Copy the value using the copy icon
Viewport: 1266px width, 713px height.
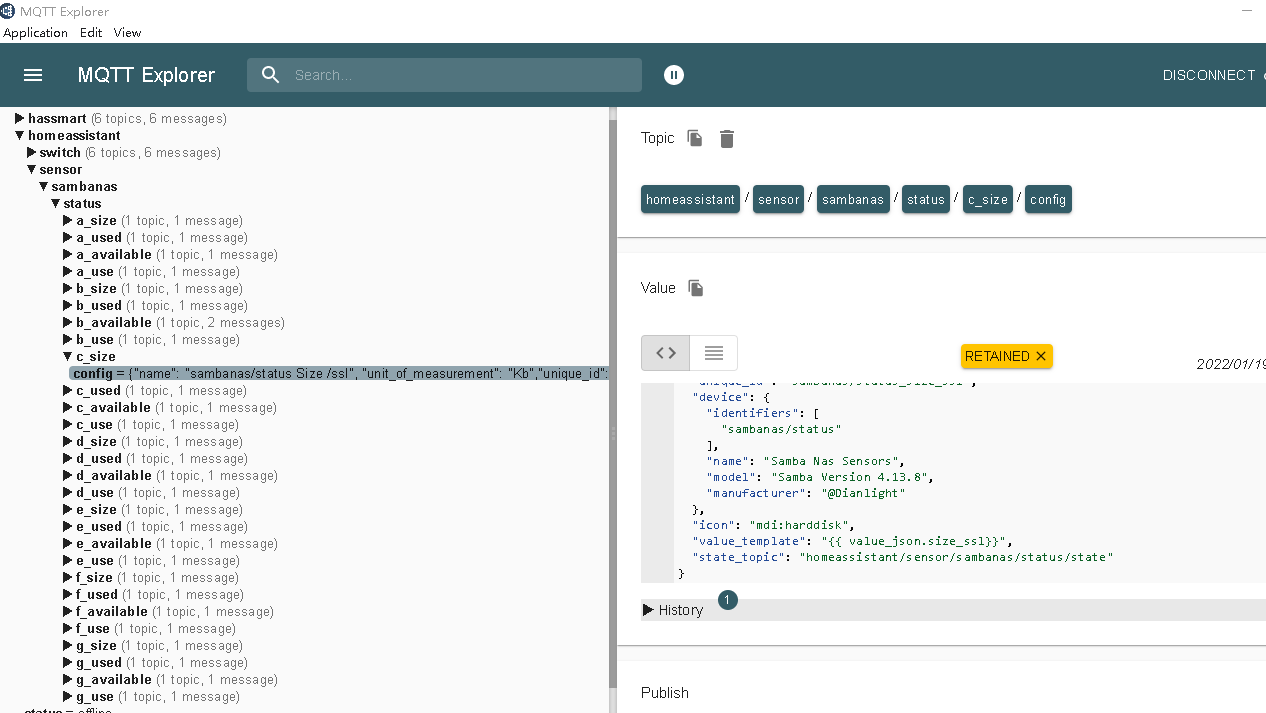[696, 288]
